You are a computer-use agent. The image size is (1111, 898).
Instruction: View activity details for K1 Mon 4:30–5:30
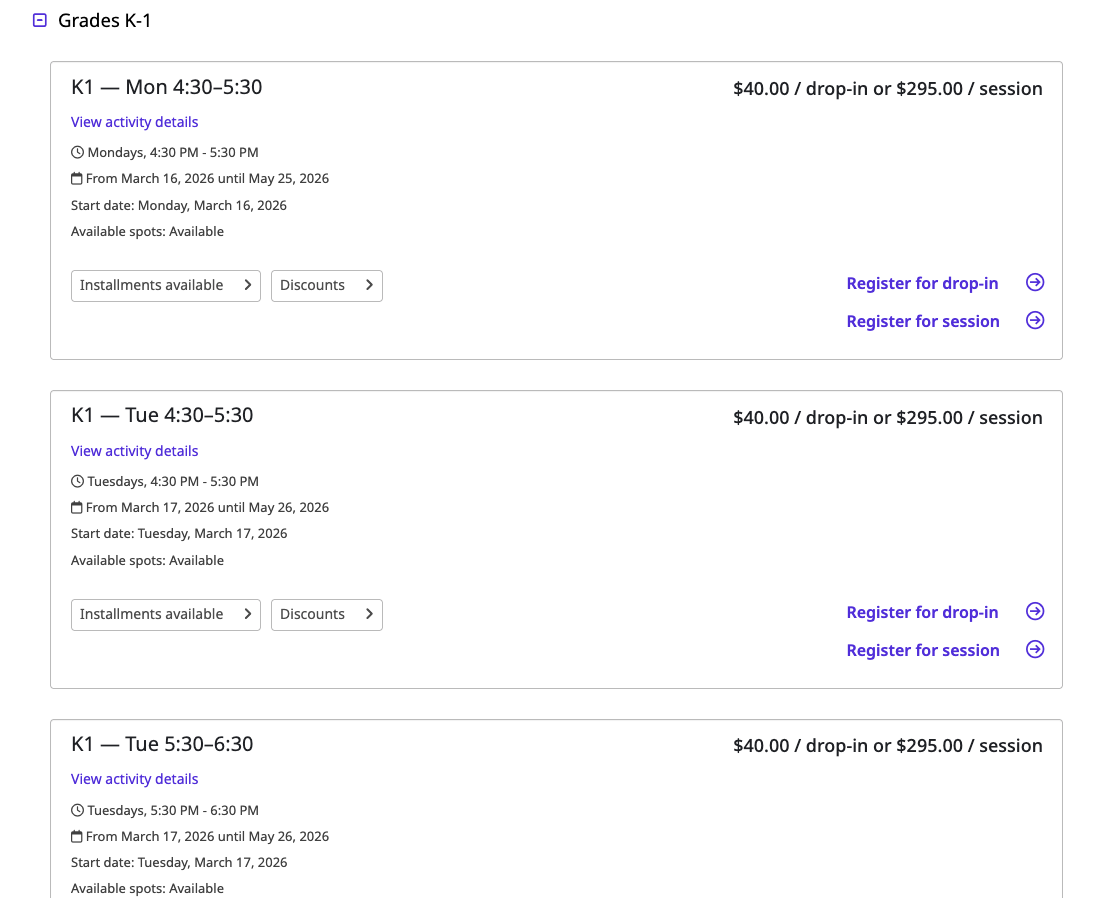[134, 122]
